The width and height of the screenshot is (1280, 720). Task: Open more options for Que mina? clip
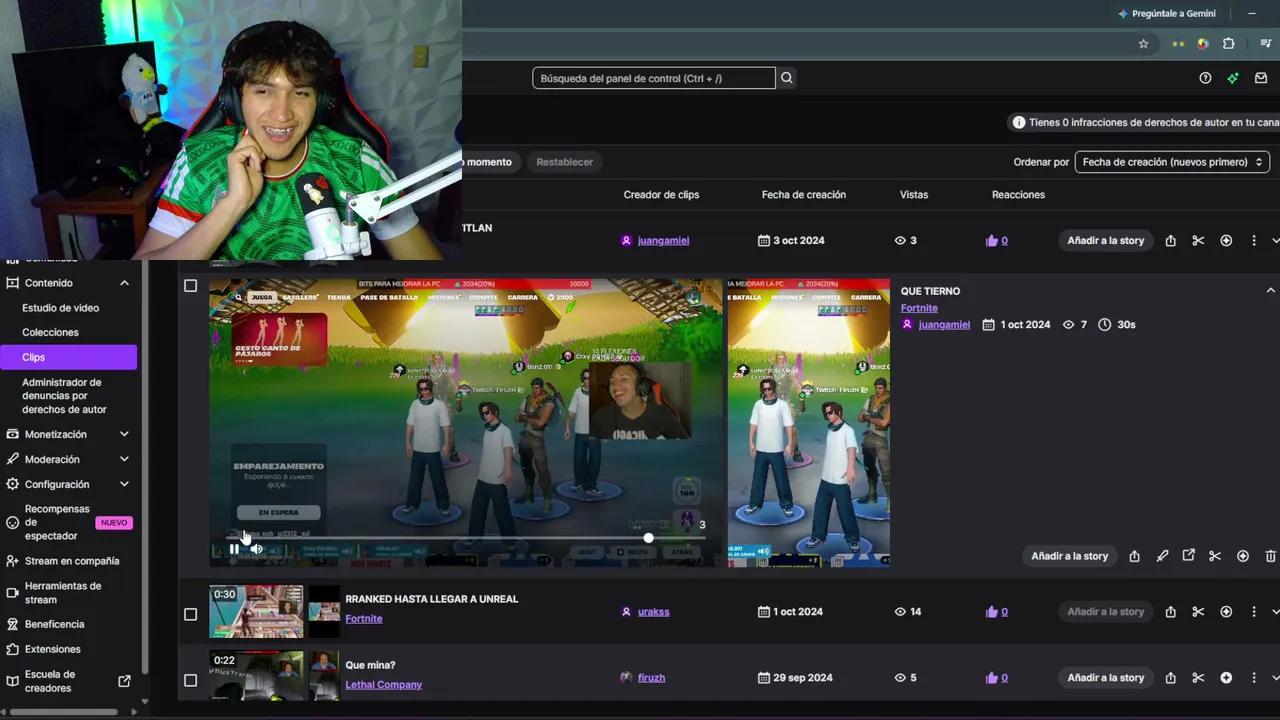(x=1254, y=678)
